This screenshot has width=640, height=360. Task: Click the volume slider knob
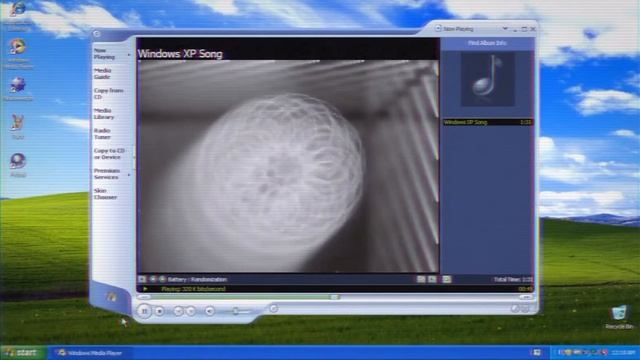236,311
